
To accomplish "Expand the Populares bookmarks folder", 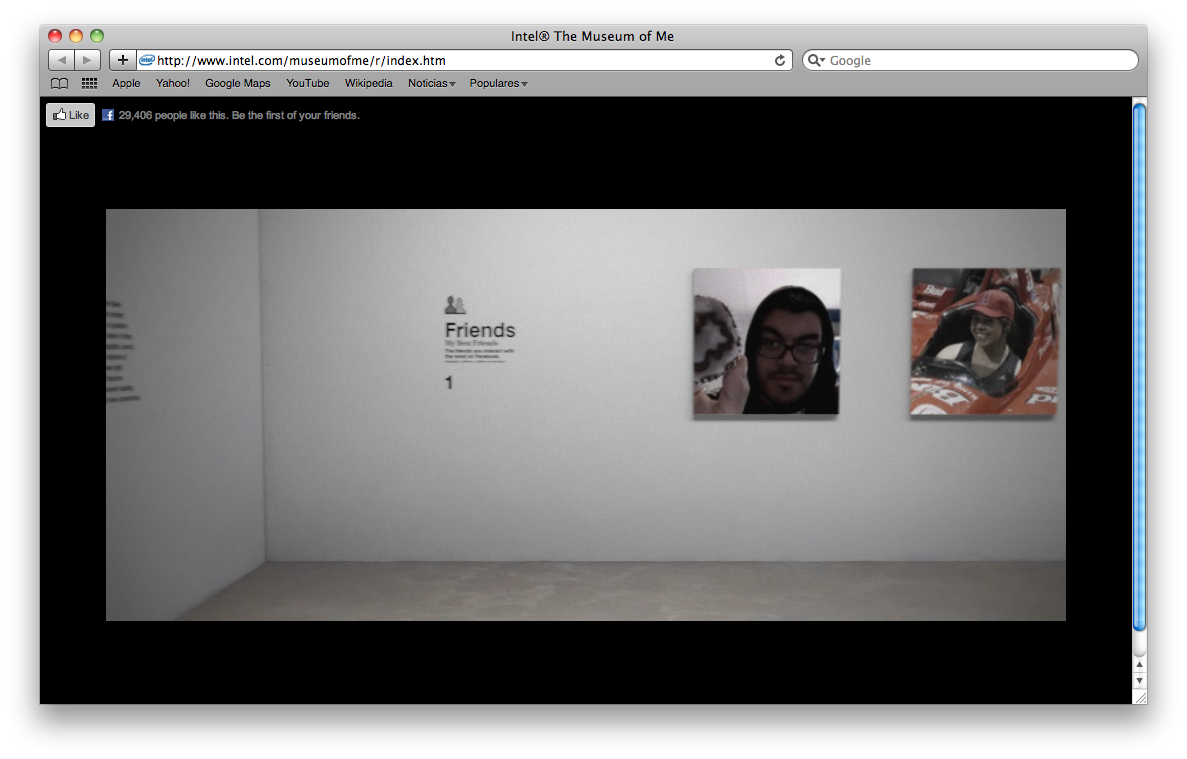I will pos(498,84).
